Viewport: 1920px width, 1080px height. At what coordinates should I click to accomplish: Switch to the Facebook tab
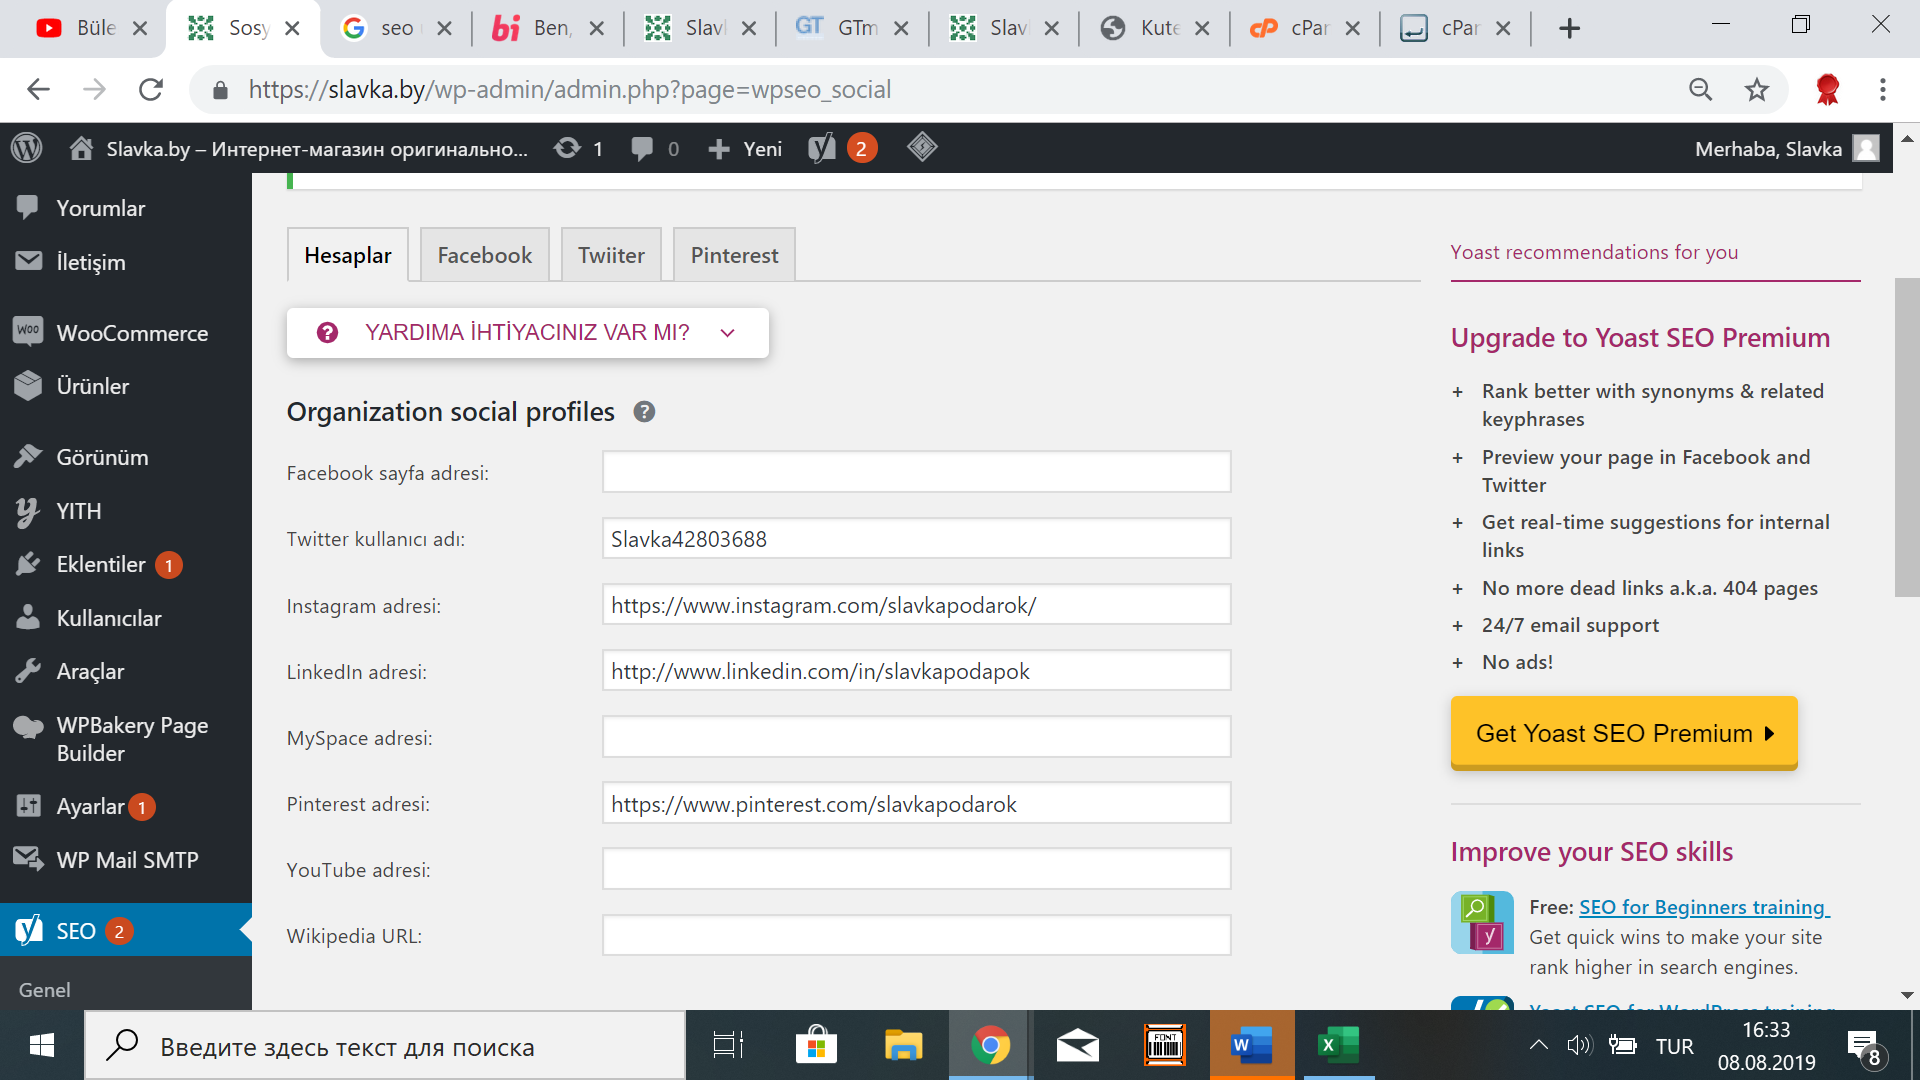point(485,255)
